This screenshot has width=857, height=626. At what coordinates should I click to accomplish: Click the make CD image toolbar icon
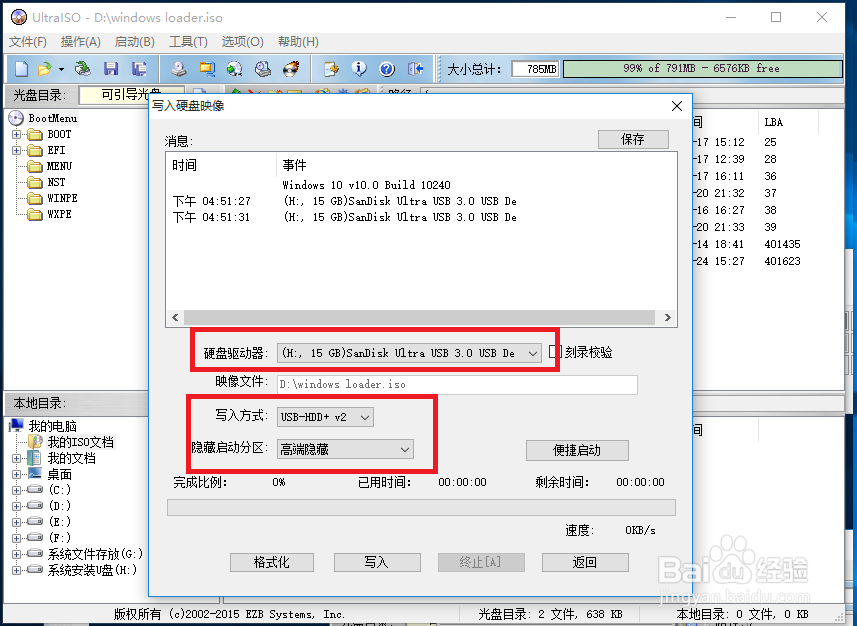pyautogui.click(x=178, y=68)
